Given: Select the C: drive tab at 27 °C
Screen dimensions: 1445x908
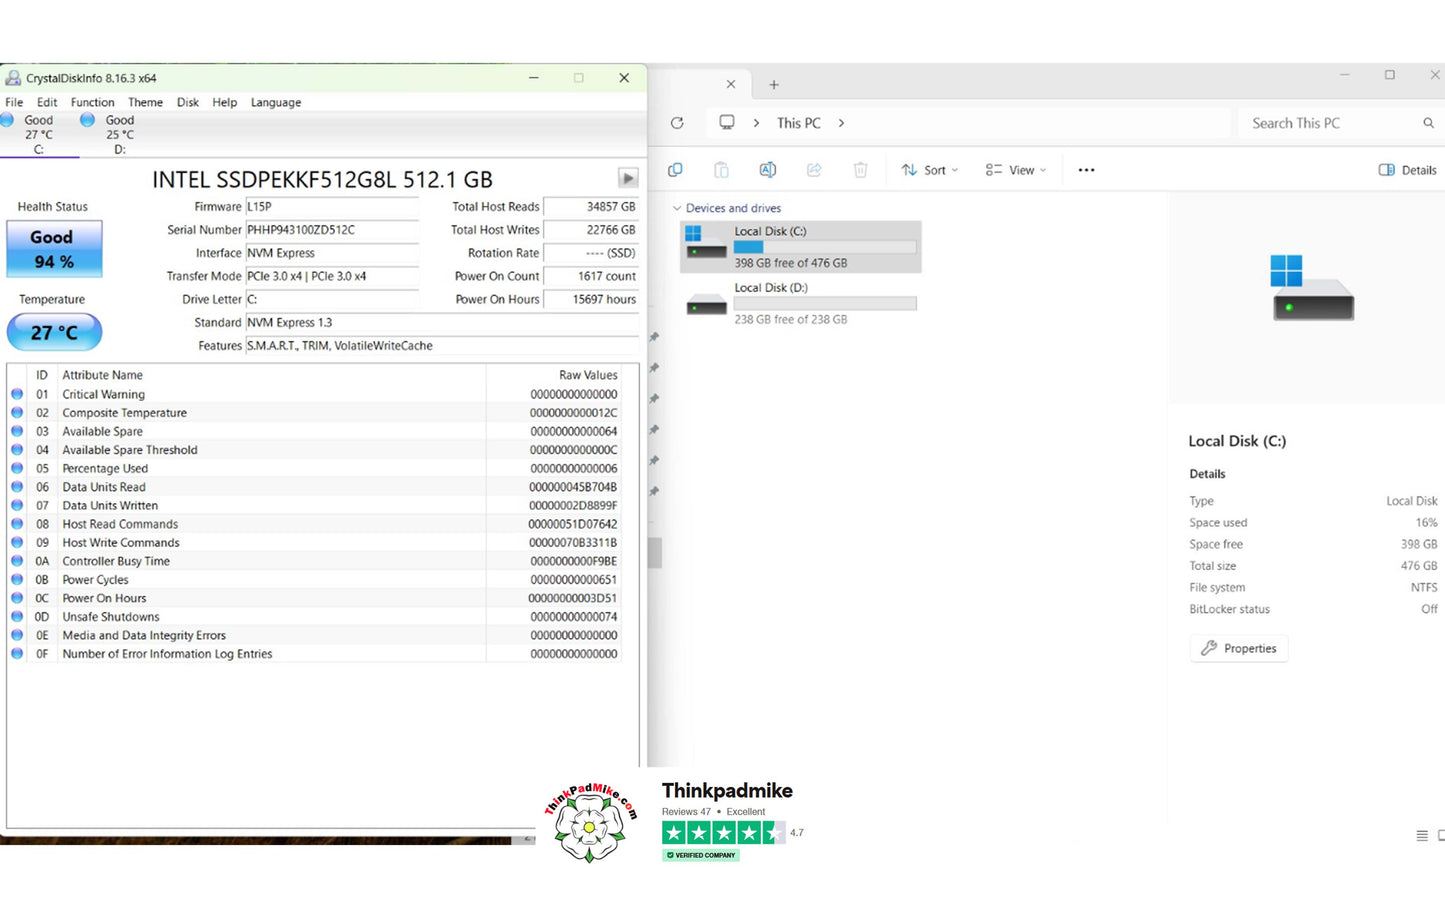Looking at the screenshot, I should [x=39, y=134].
